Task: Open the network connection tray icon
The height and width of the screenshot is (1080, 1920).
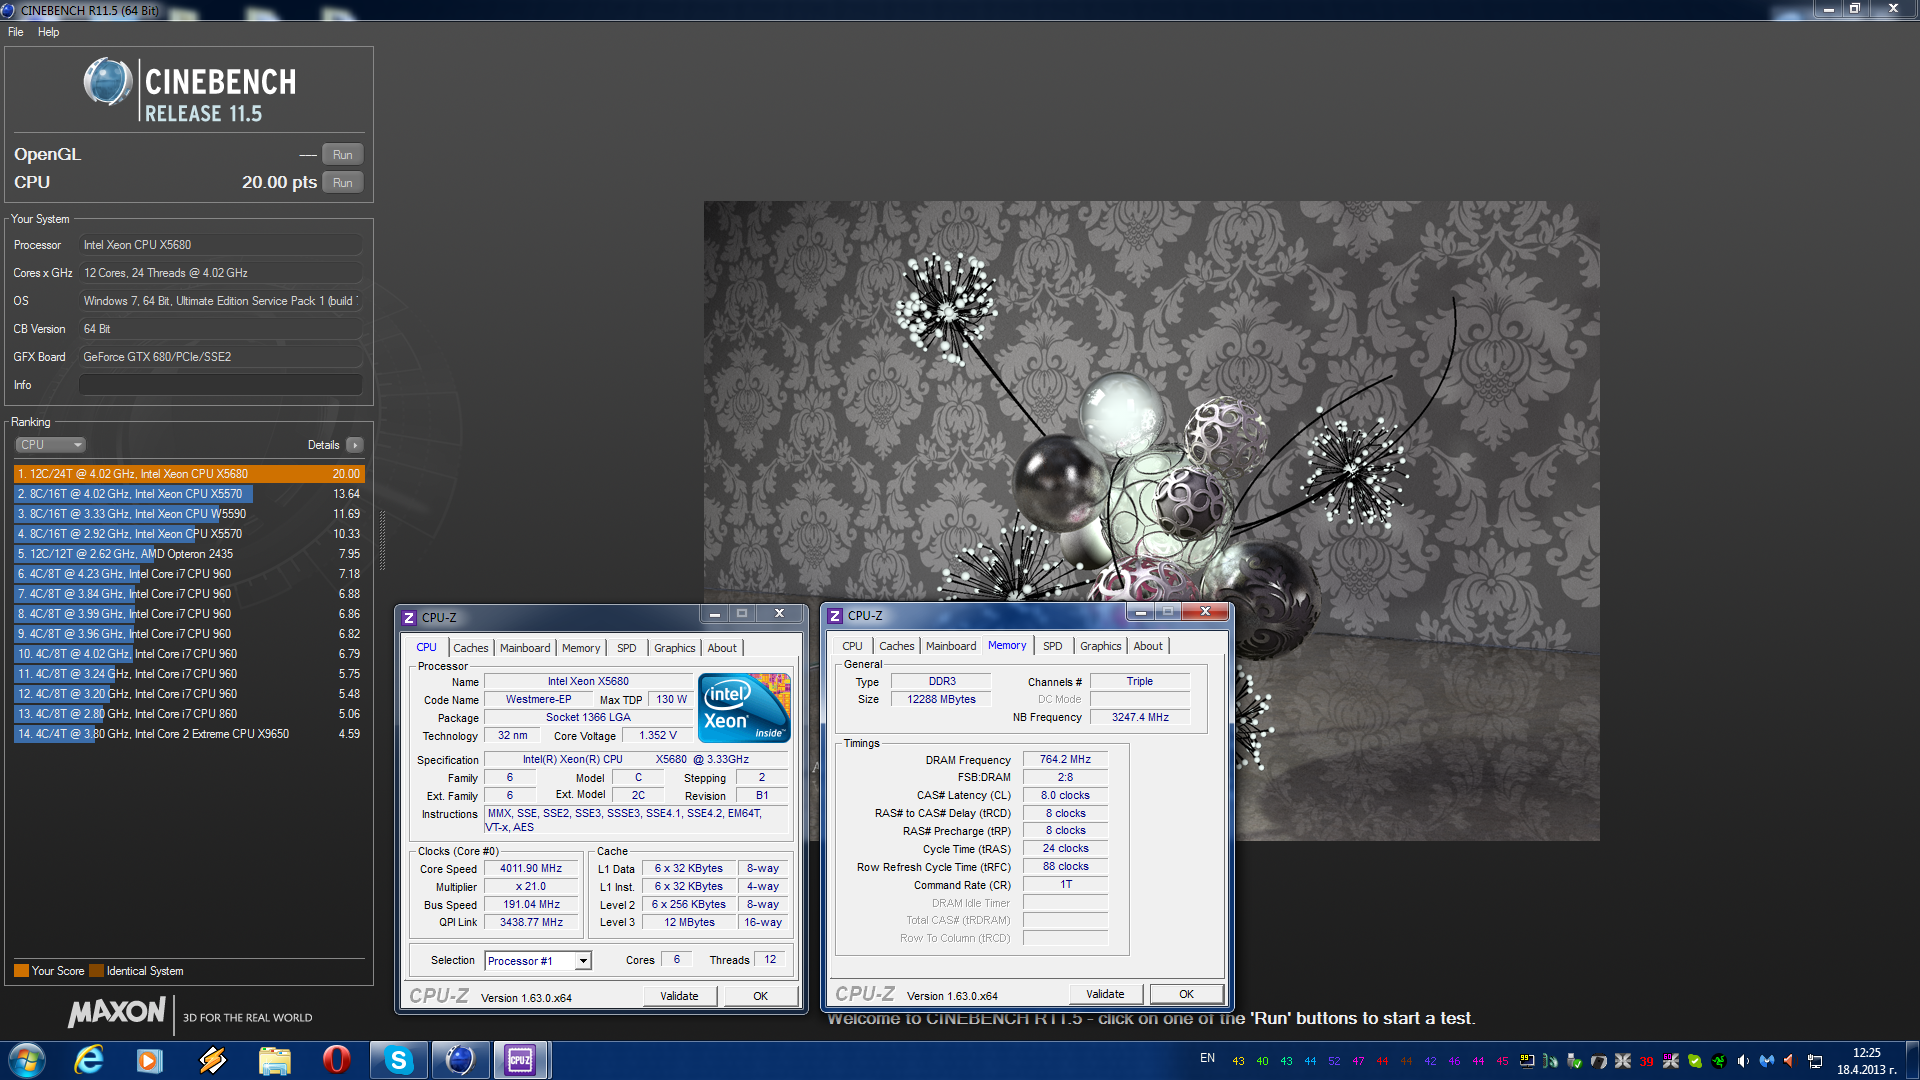Action: tap(1815, 1061)
